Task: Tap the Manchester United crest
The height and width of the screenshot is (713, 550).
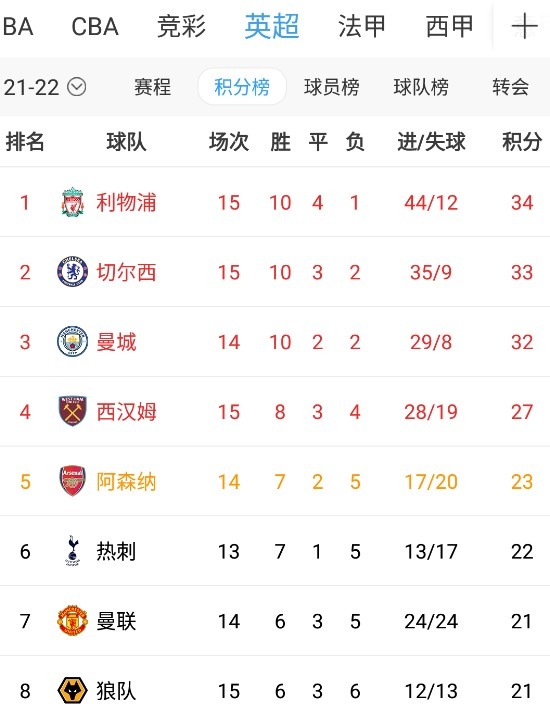Action: pyautogui.click(x=72, y=620)
